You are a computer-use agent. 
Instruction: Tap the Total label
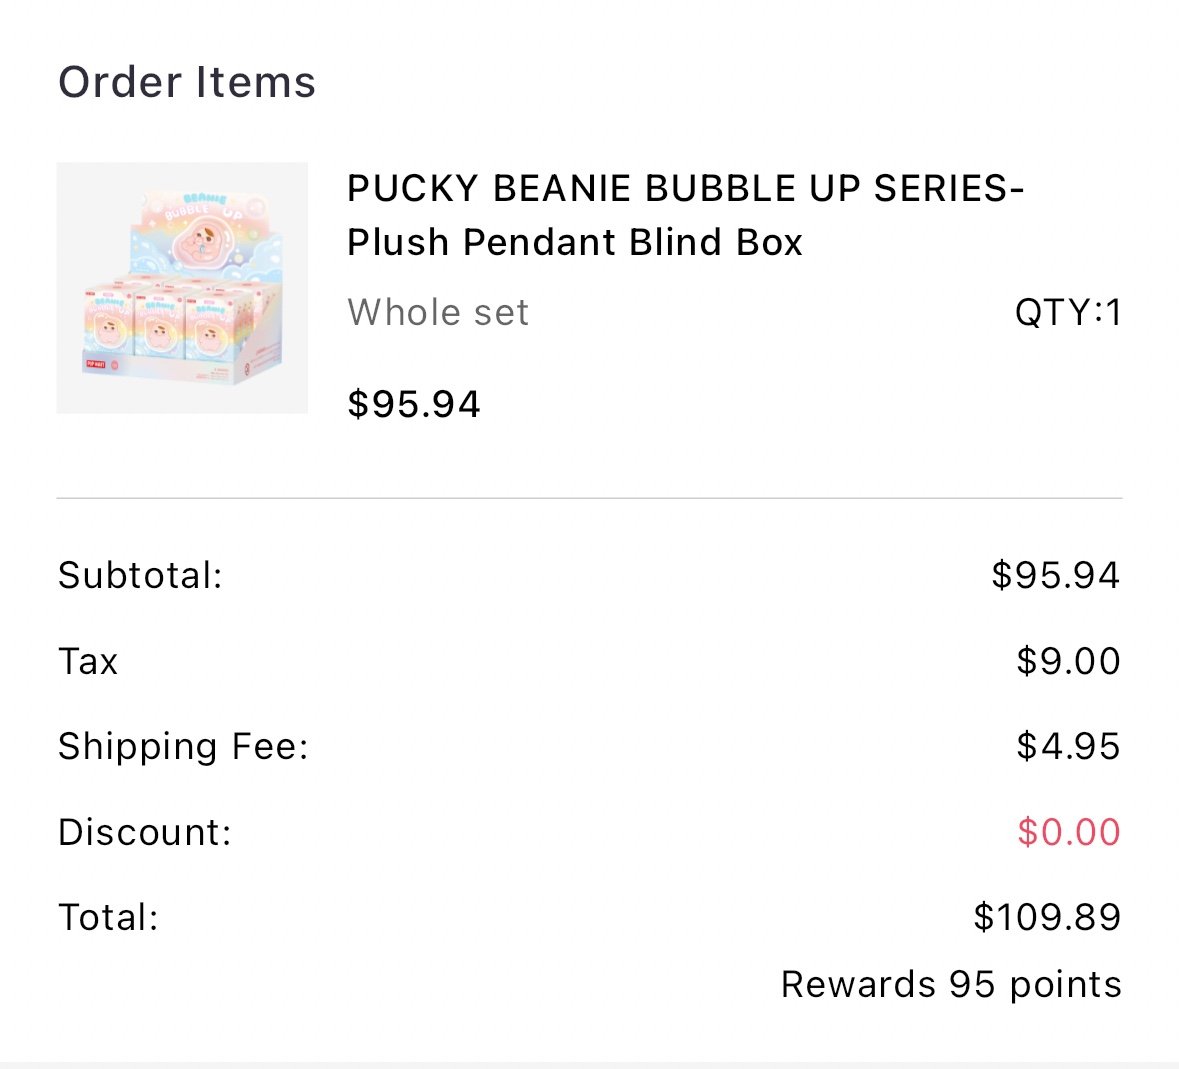click(x=108, y=917)
